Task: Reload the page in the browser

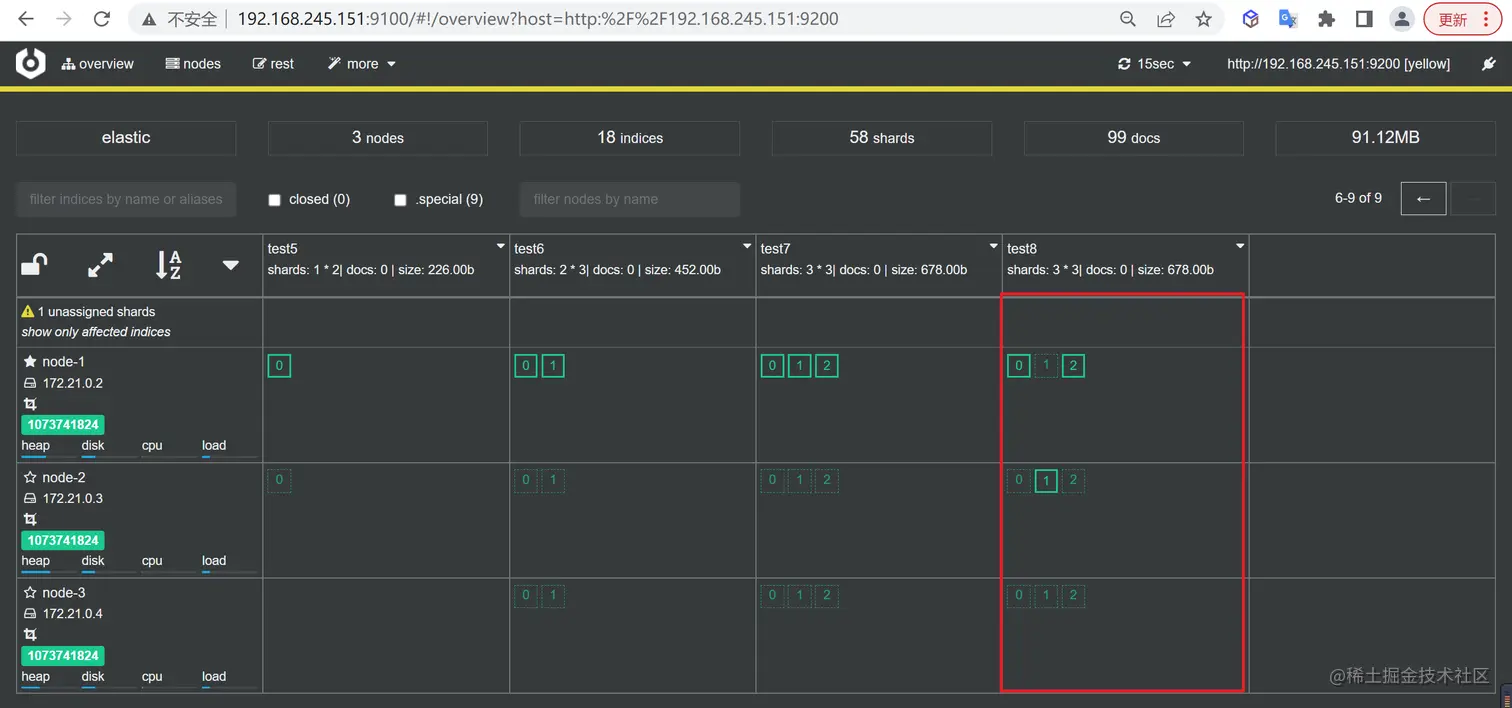Action: coord(101,19)
